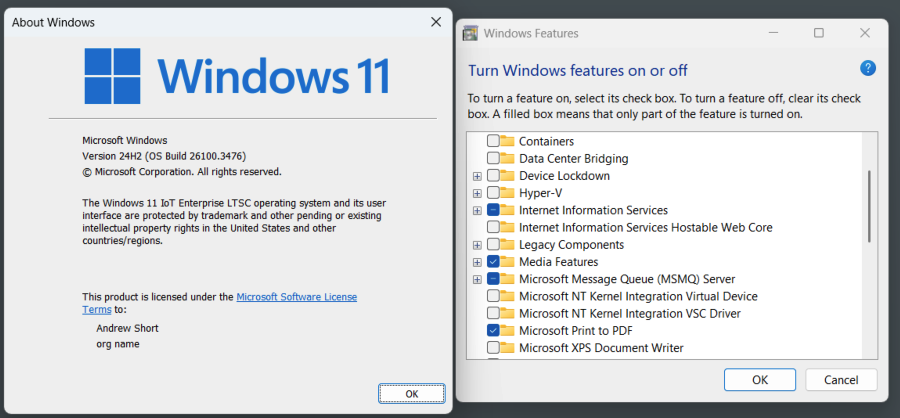Toggle the Internet Information Services checkbox
This screenshot has width=900, height=418.
coord(493,210)
